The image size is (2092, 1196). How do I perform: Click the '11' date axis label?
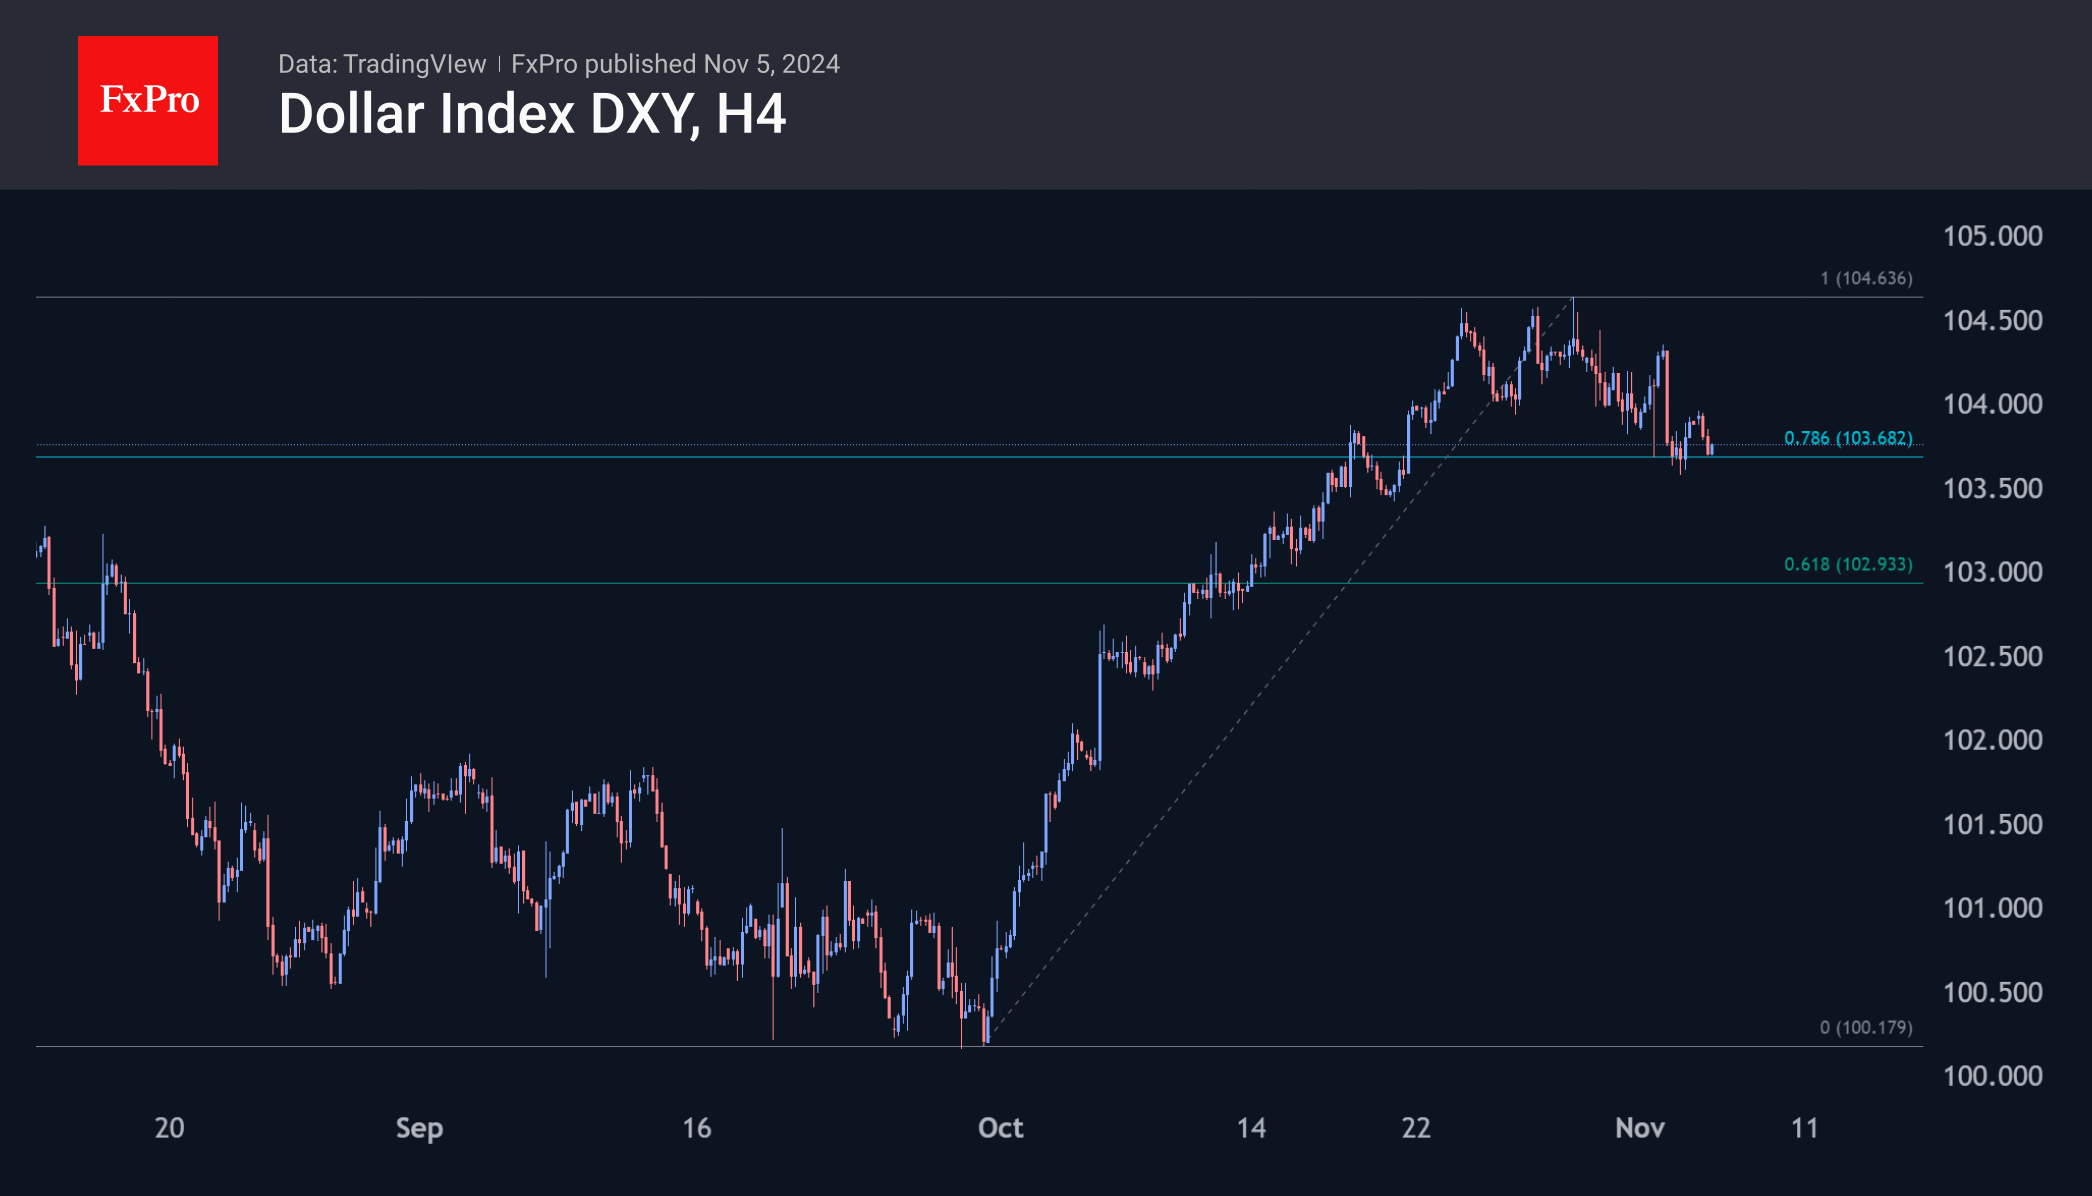pyautogui.click(x=1804, y=1128)
